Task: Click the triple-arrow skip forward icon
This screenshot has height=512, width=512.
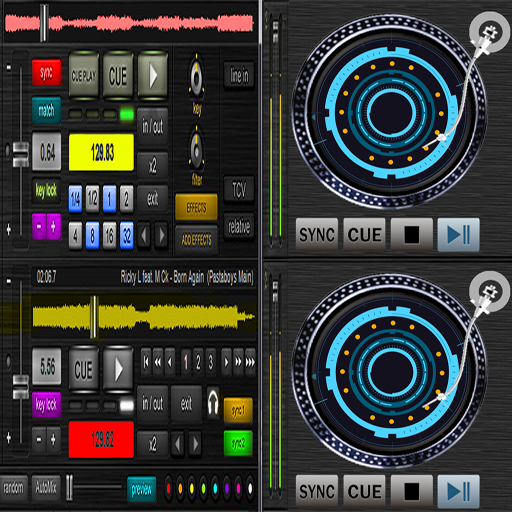Action: click(x=250, y=362)
